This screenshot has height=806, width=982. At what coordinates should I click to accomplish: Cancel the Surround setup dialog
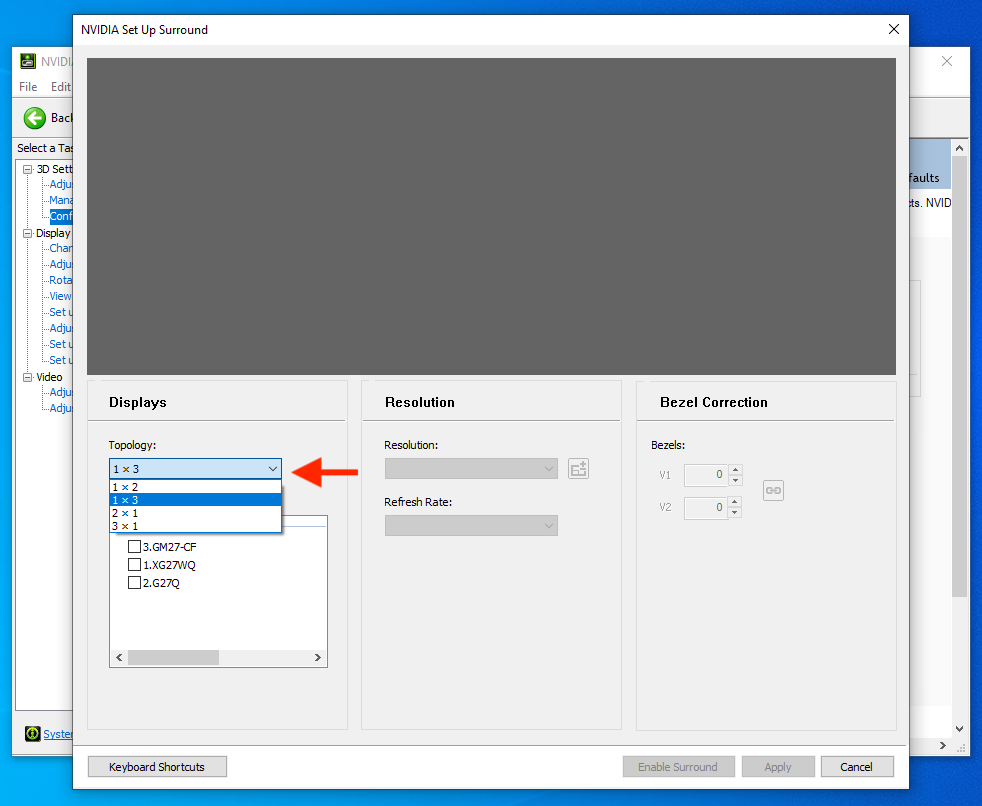coord(857,767)
